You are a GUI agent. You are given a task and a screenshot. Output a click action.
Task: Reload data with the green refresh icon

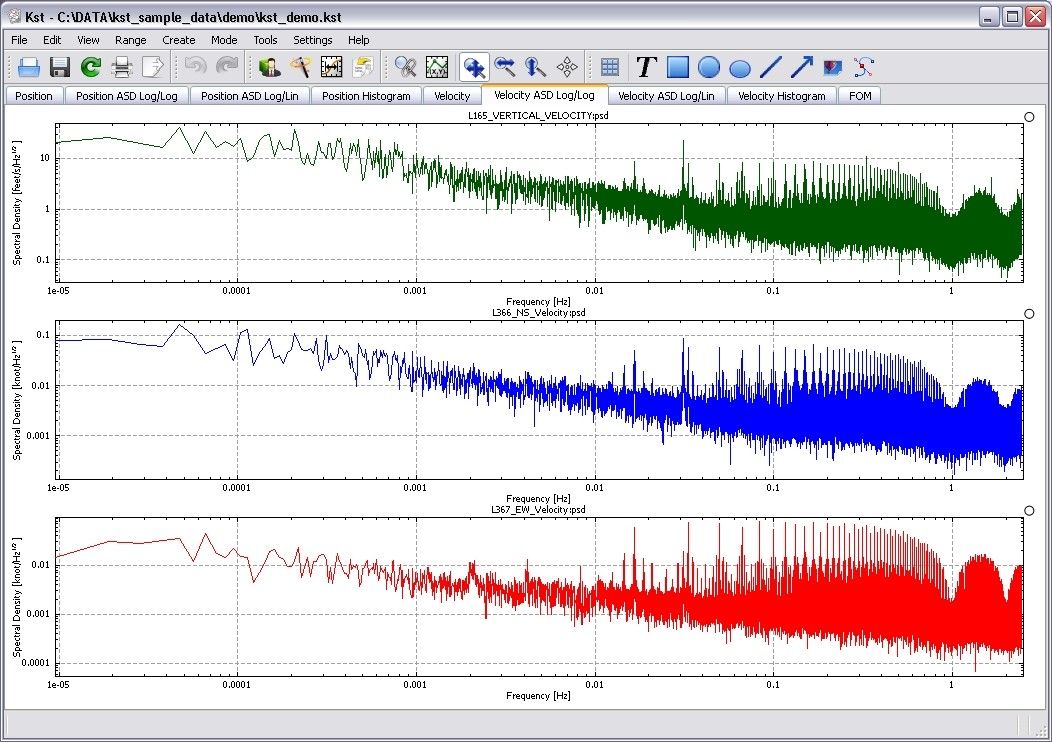coord(91,67)
